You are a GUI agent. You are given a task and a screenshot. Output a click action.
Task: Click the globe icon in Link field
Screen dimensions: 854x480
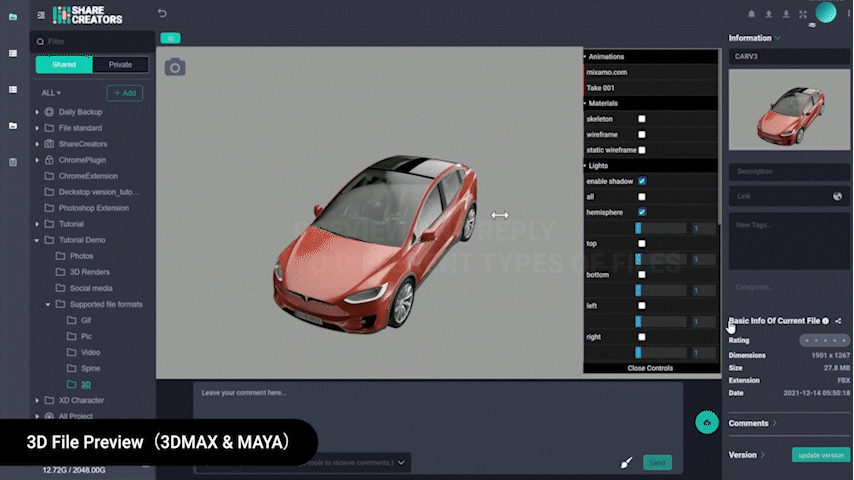(x=837, y=196)
